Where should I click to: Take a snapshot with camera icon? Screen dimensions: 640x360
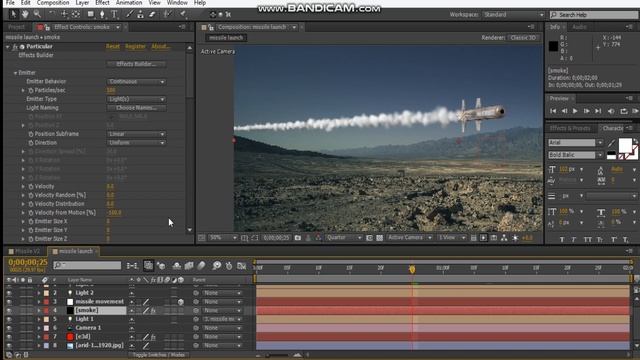[x=298, y=238]
